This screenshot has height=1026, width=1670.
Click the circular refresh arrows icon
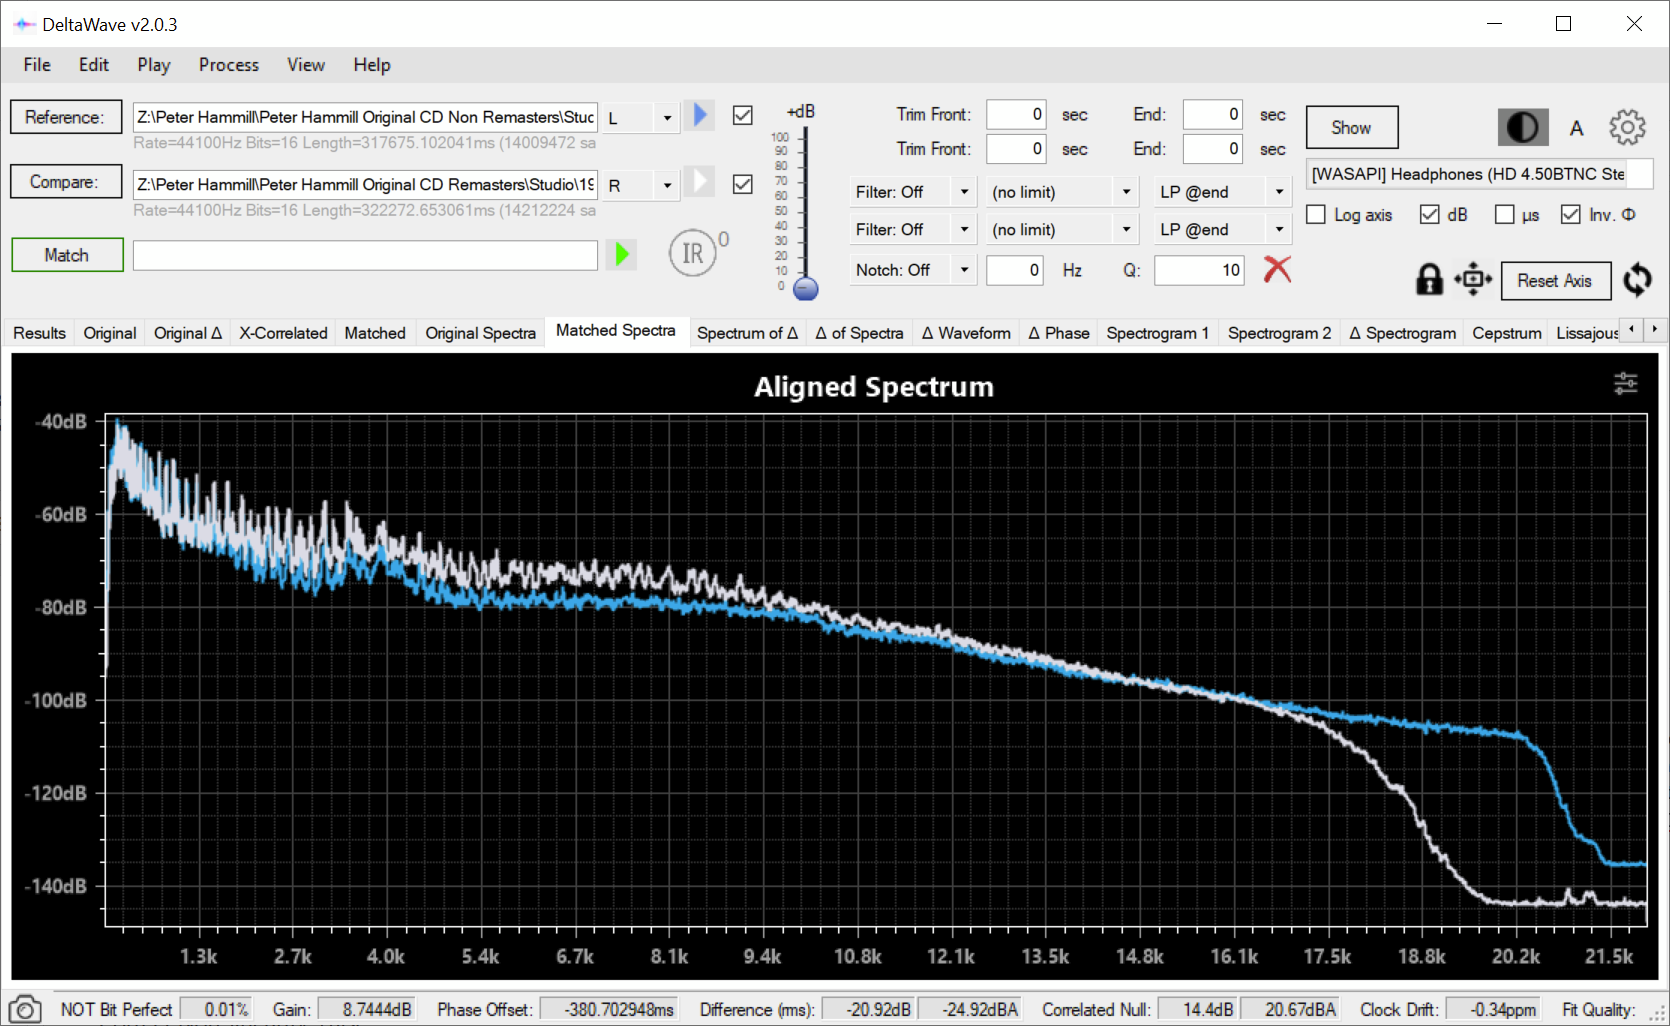(1637, 280)
